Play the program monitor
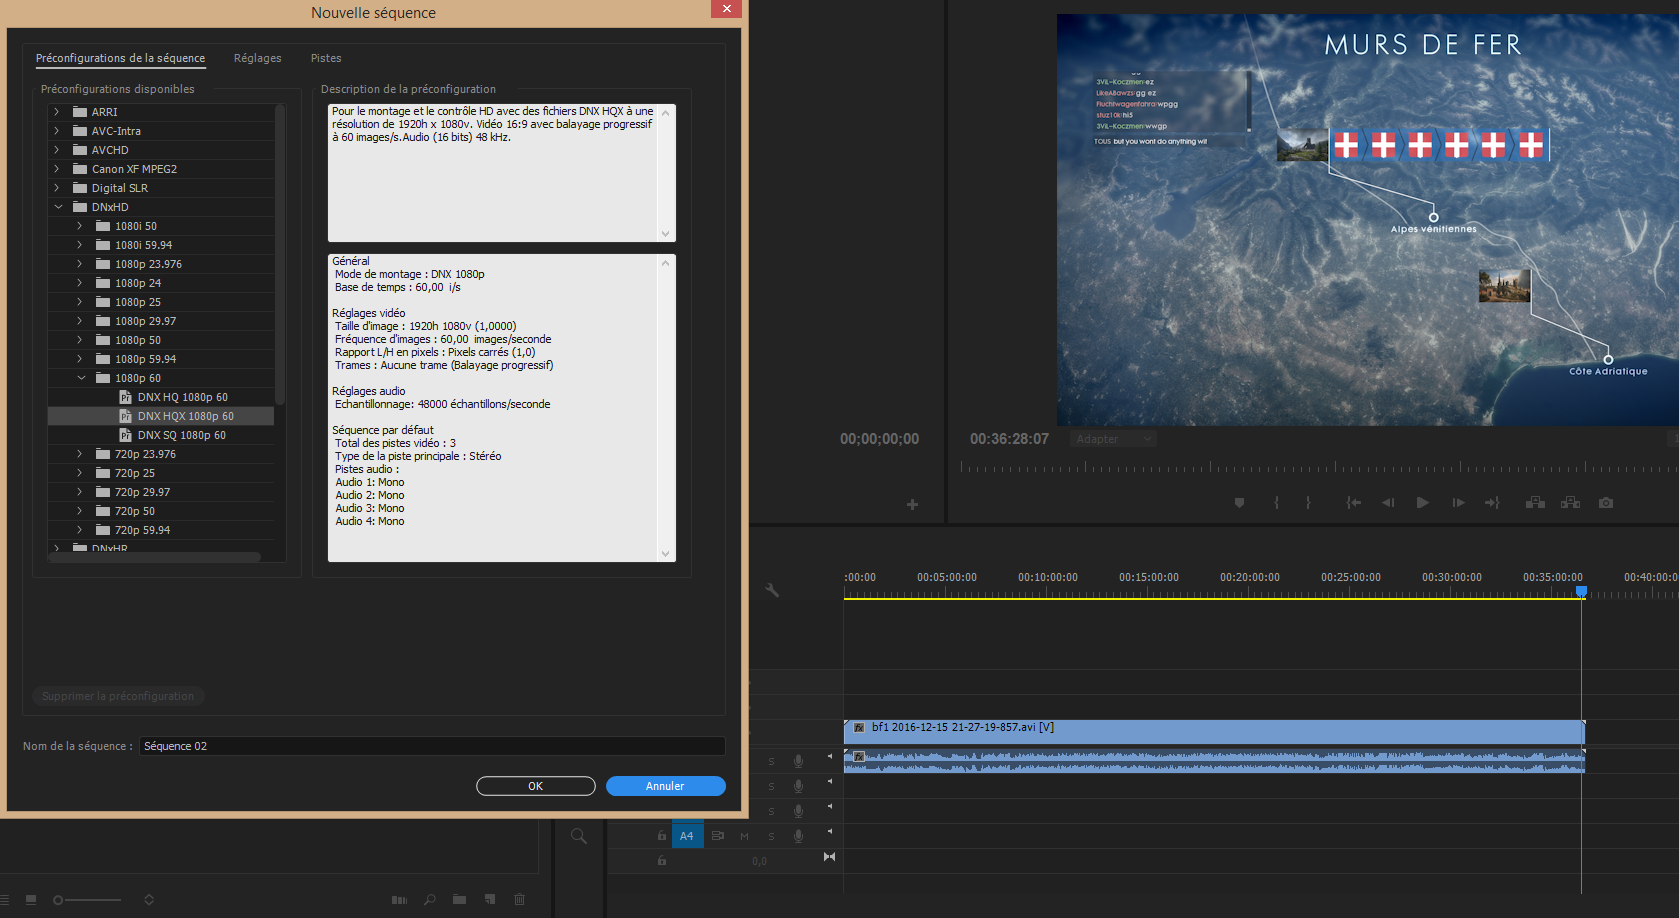 (1422, 503)
